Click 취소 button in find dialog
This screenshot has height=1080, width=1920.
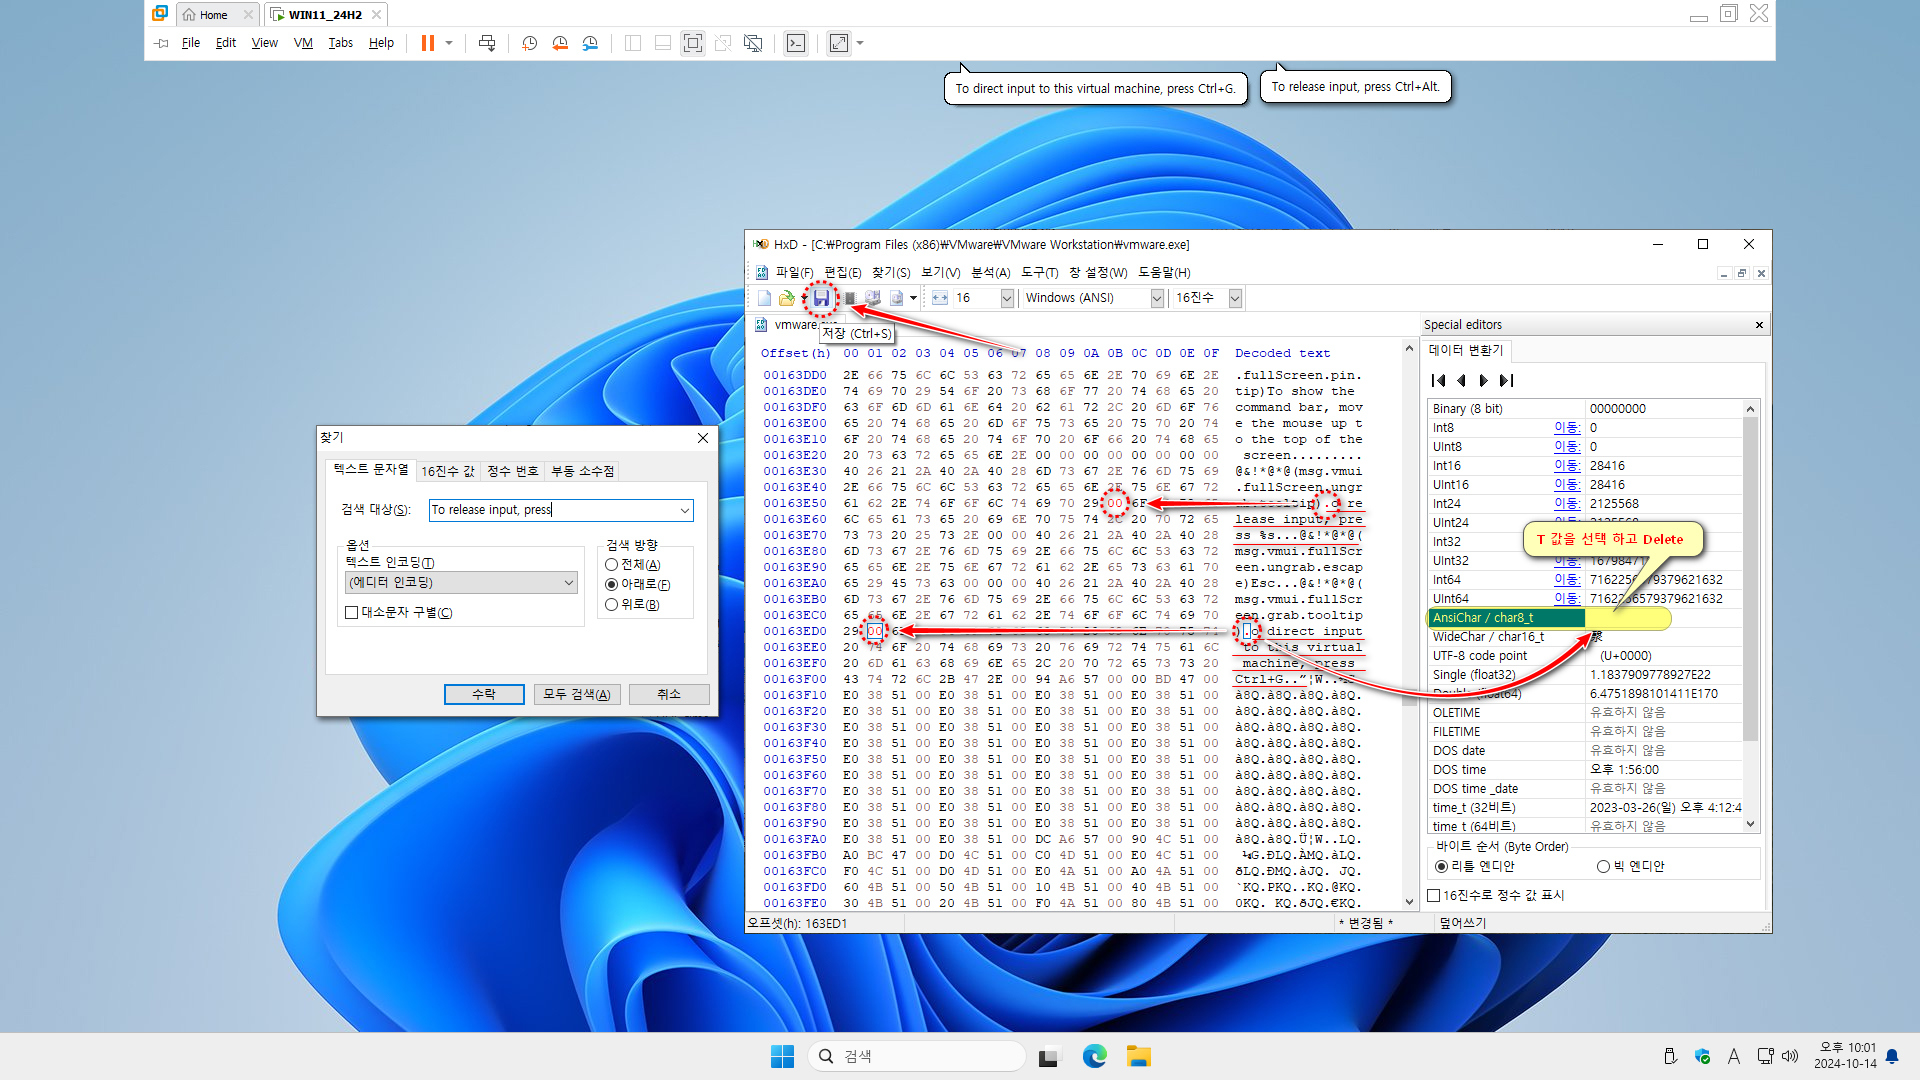(x=669, y=694)
